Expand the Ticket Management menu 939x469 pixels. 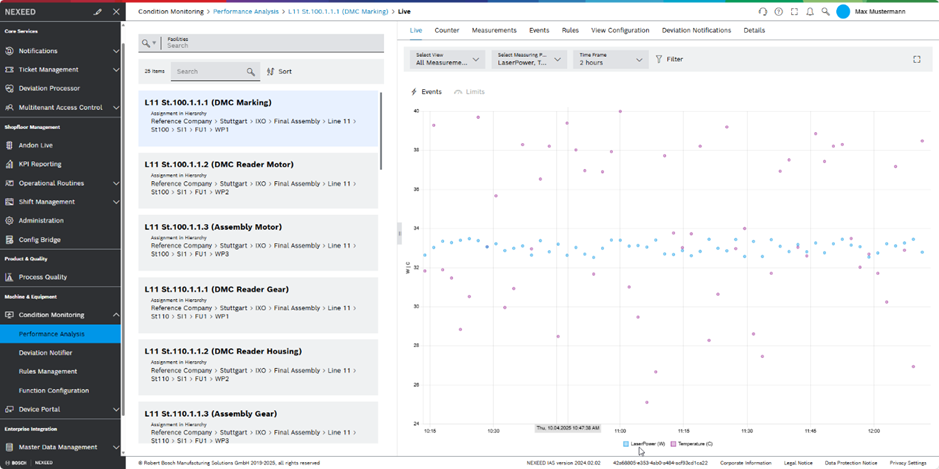click(116, 70)
